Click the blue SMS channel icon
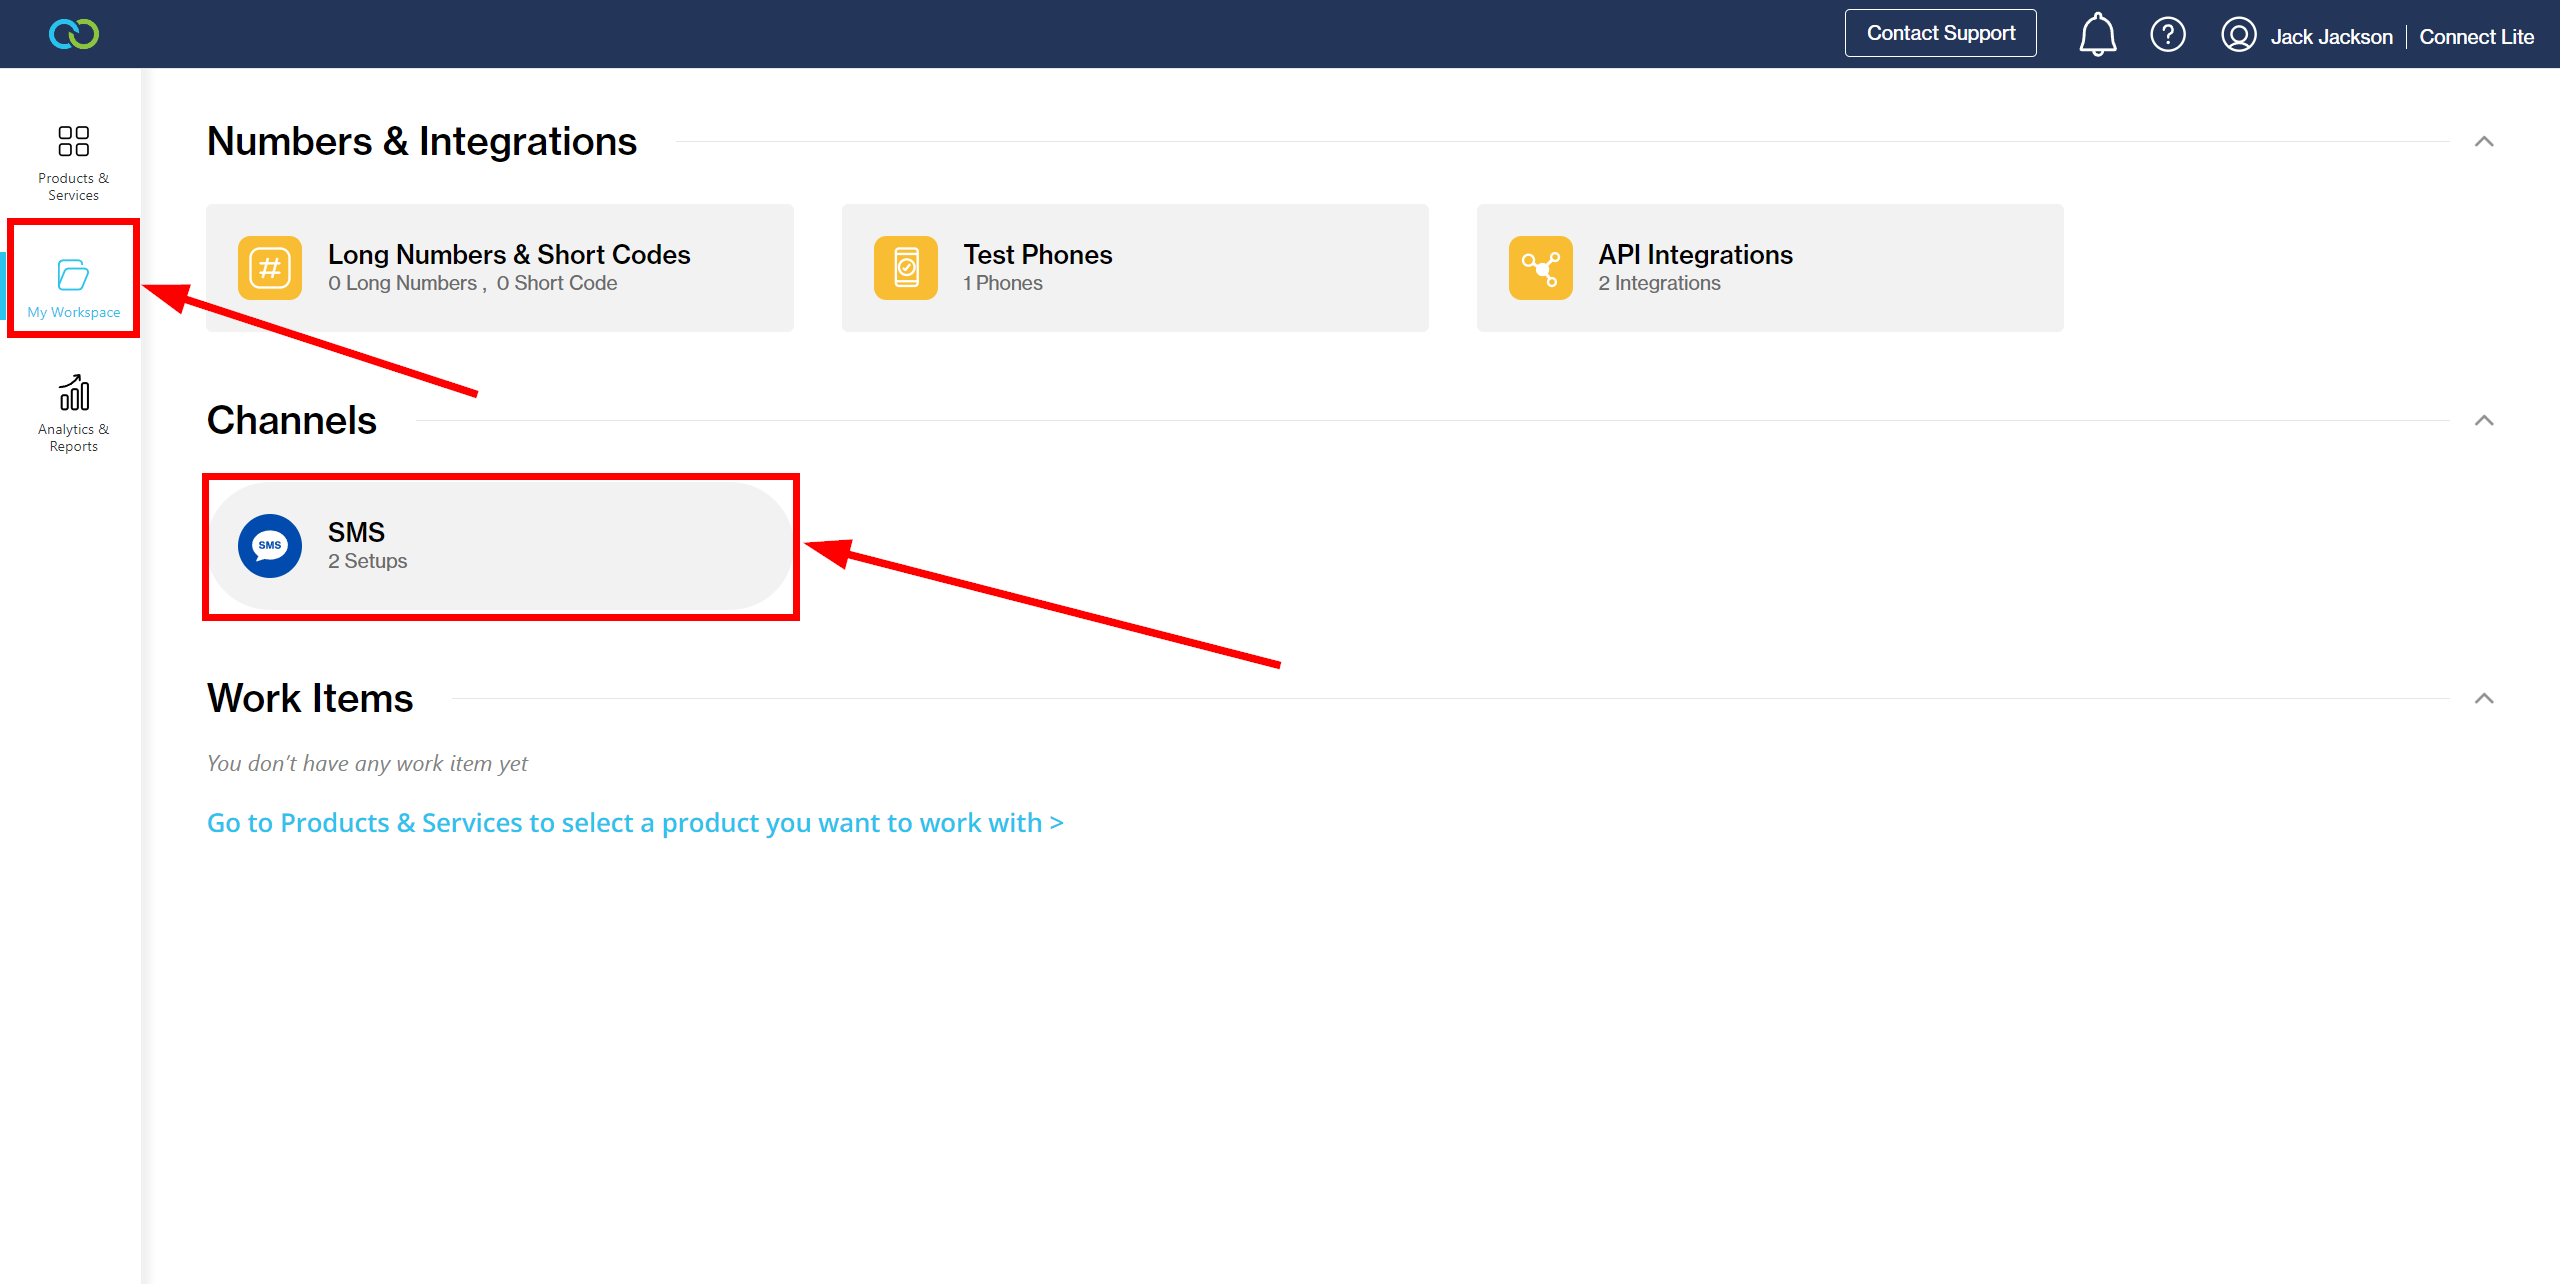Viewport: 2560px width, 1284px height. click(x=270, y=546)
